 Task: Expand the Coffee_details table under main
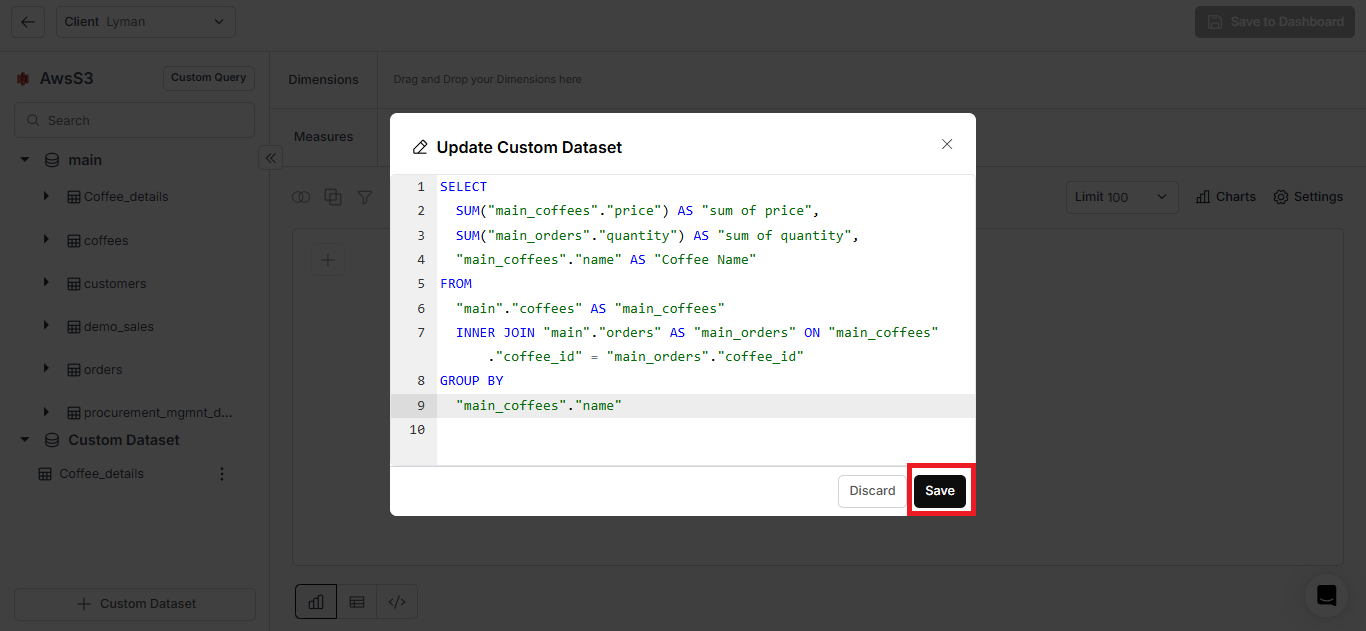(46, 196)
